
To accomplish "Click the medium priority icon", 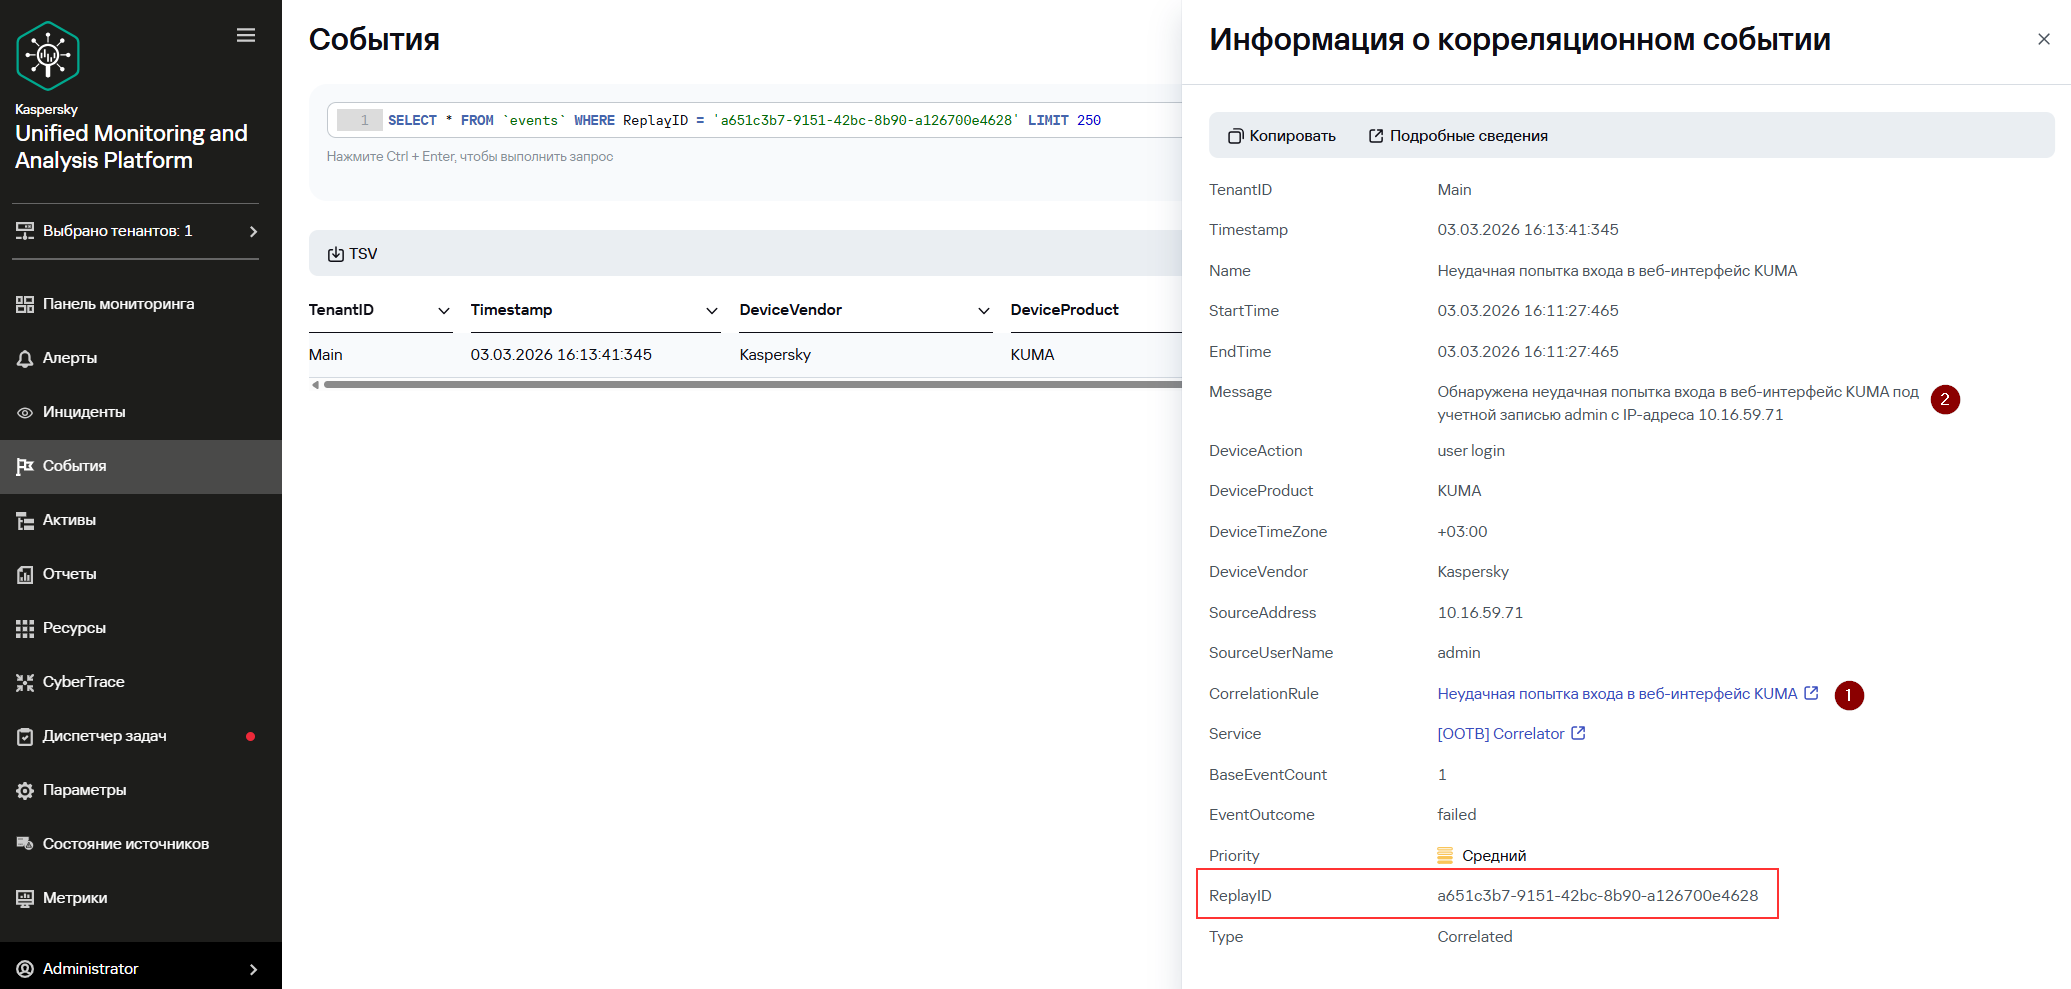I will point(1445,855).
